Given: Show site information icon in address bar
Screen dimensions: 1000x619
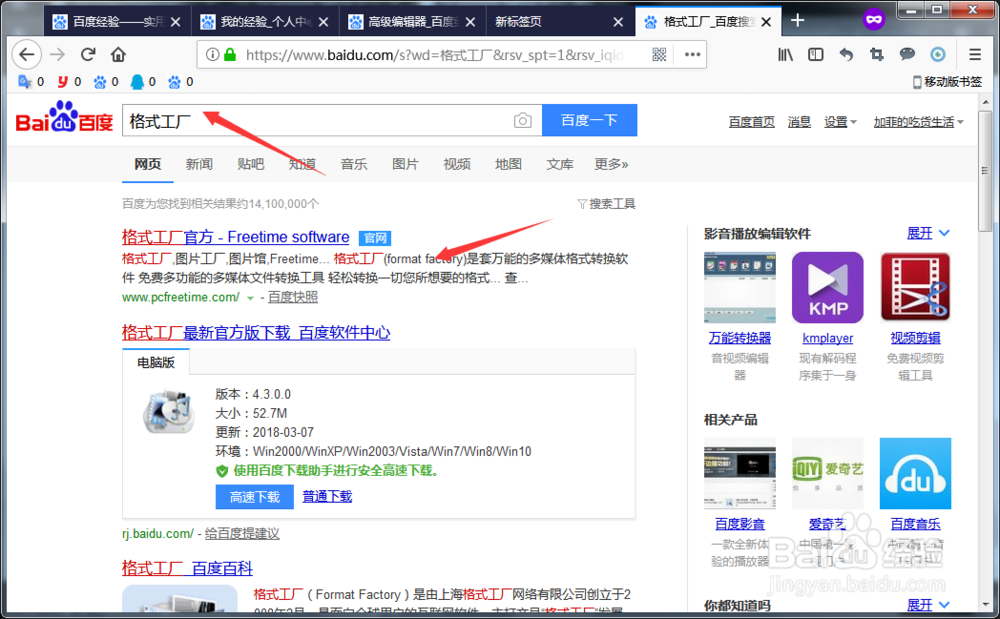Looking at the screenshot, I should click(x=212, y=55).
